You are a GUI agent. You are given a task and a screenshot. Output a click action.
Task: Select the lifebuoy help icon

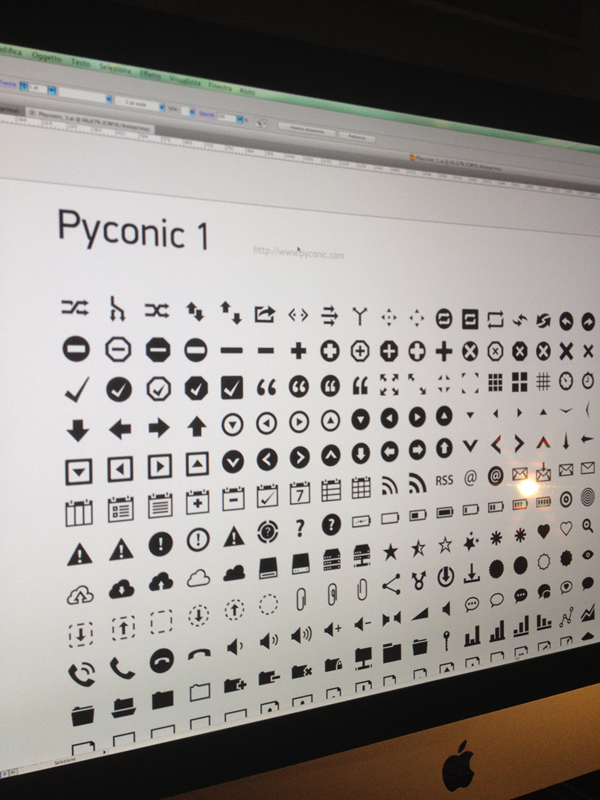[267, 531]
